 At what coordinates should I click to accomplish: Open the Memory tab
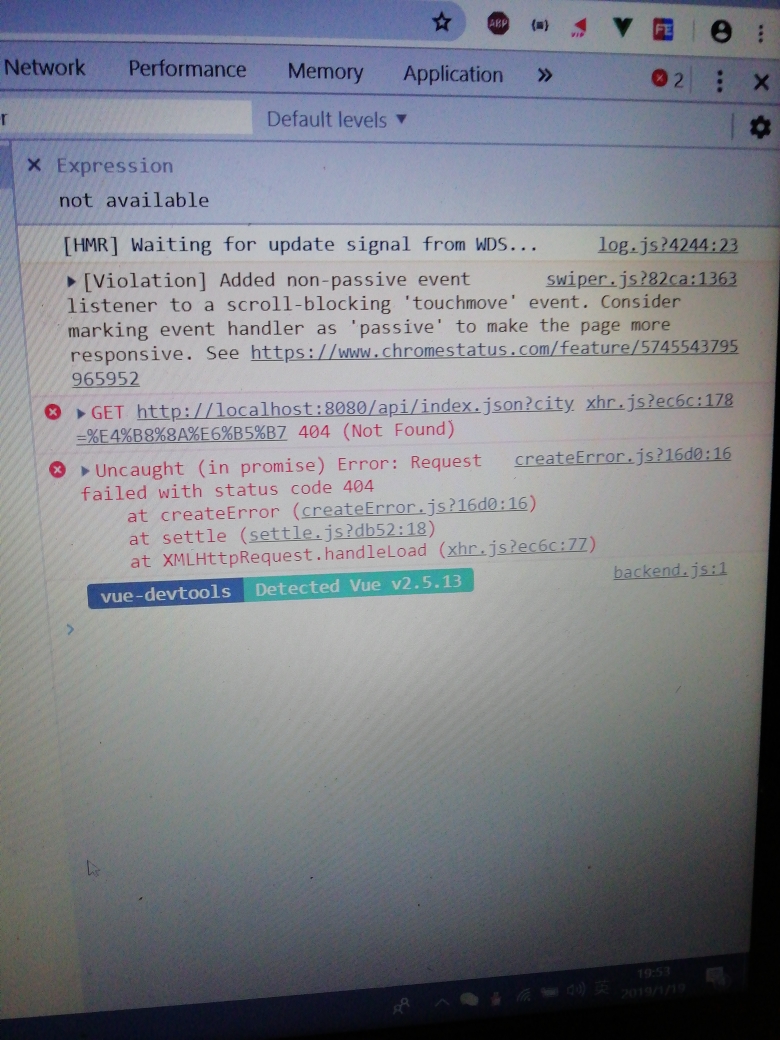(325, 72)
